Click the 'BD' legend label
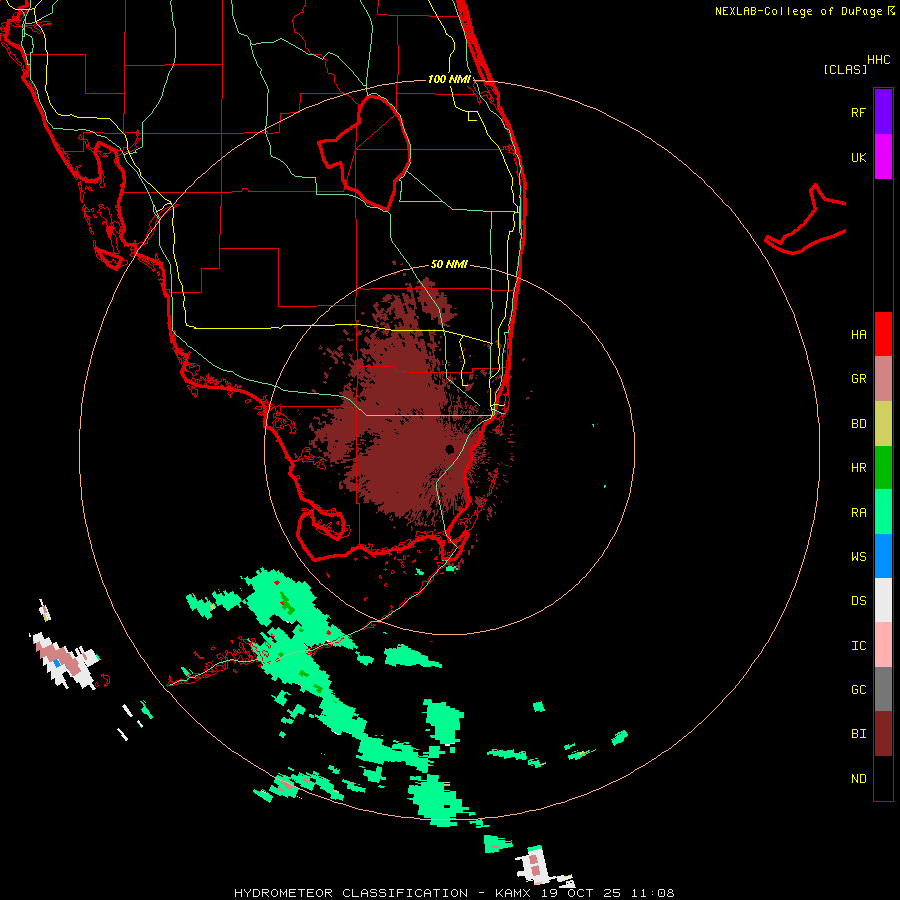The width and height of the screenshot is (900, 900). click(x=858, y=424)
